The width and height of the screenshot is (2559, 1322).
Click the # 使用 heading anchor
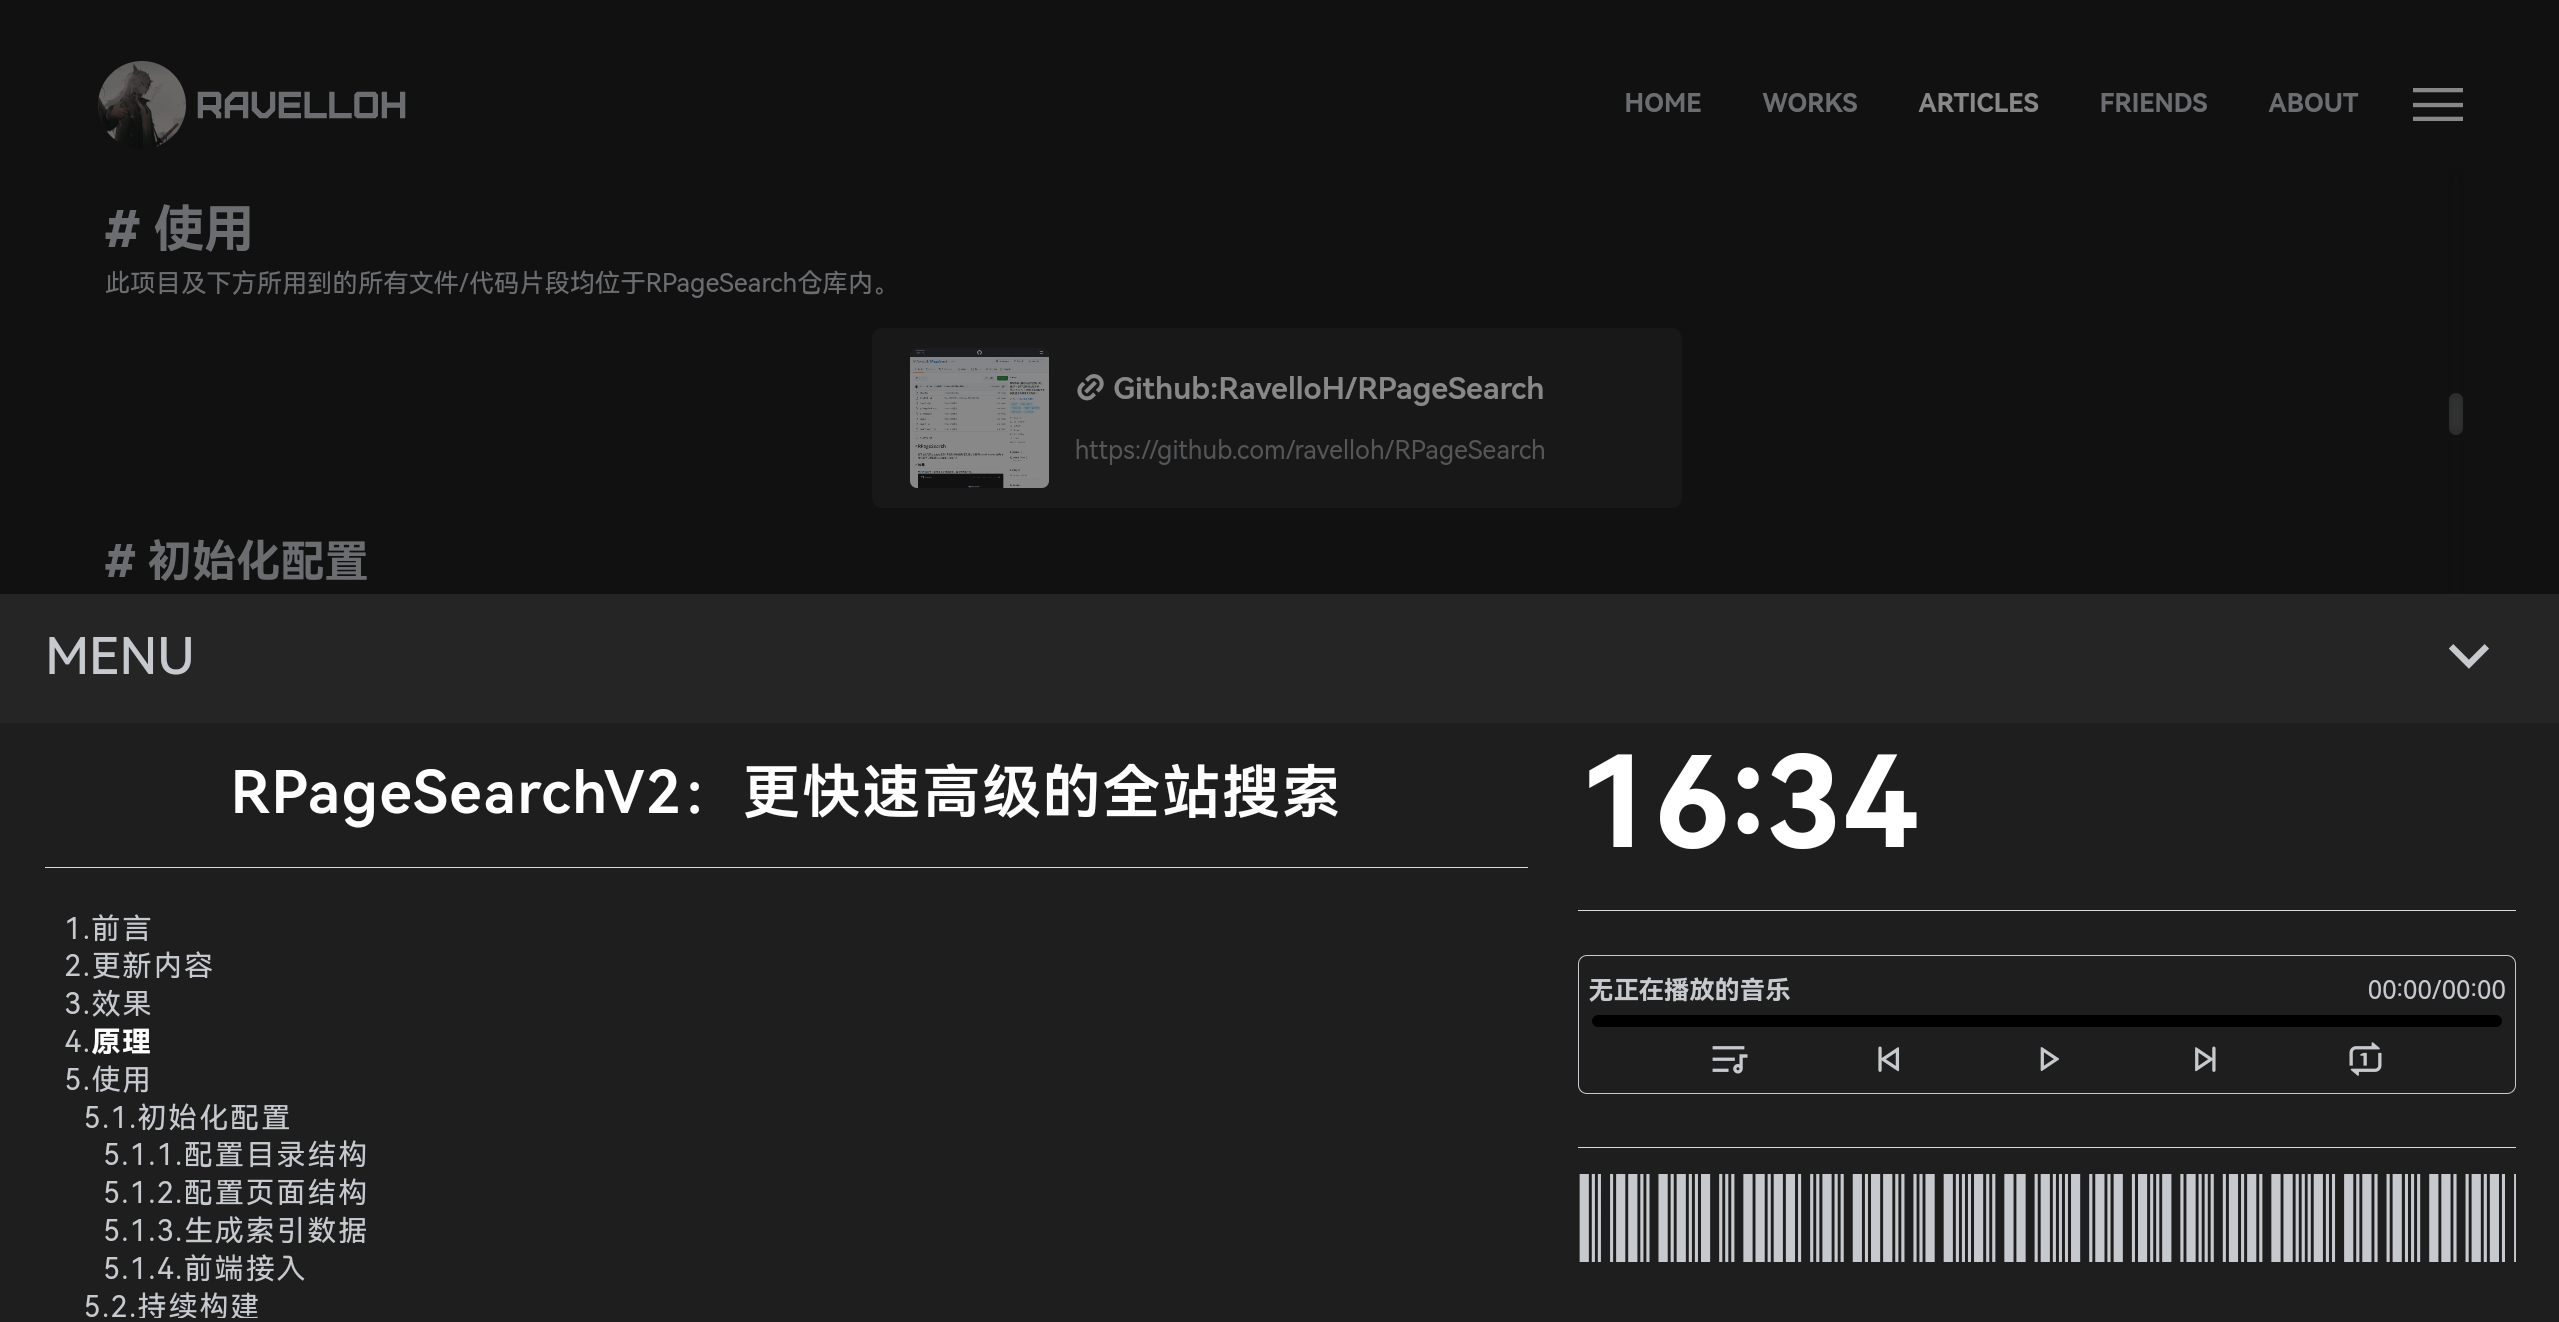coord(179,229)
